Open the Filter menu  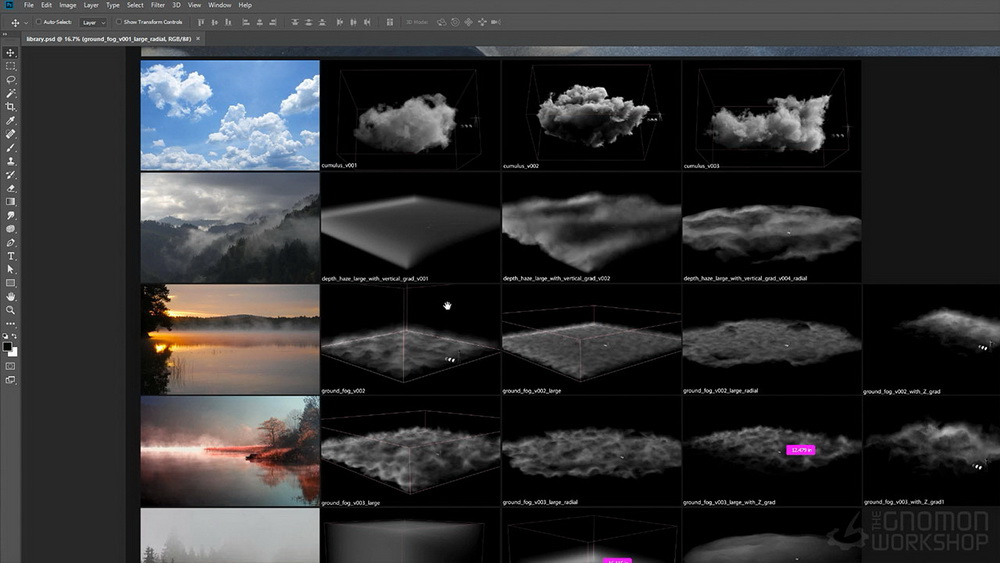tap(158, 5)
